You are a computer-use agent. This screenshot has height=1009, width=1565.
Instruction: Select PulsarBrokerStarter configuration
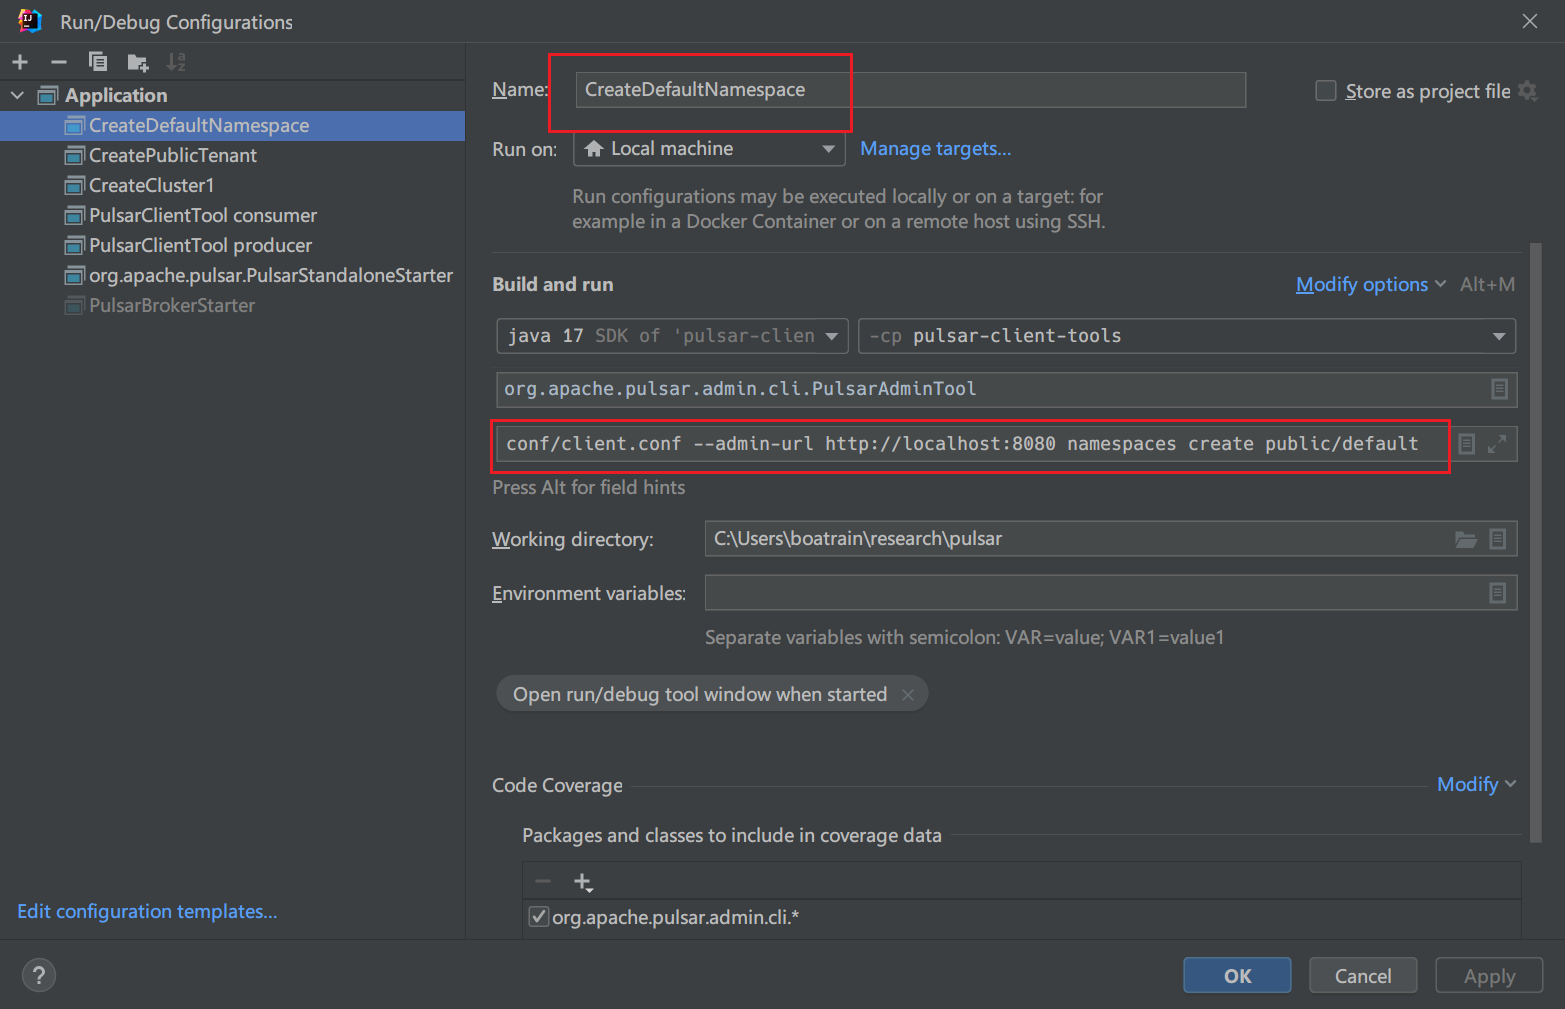point(232,305)
